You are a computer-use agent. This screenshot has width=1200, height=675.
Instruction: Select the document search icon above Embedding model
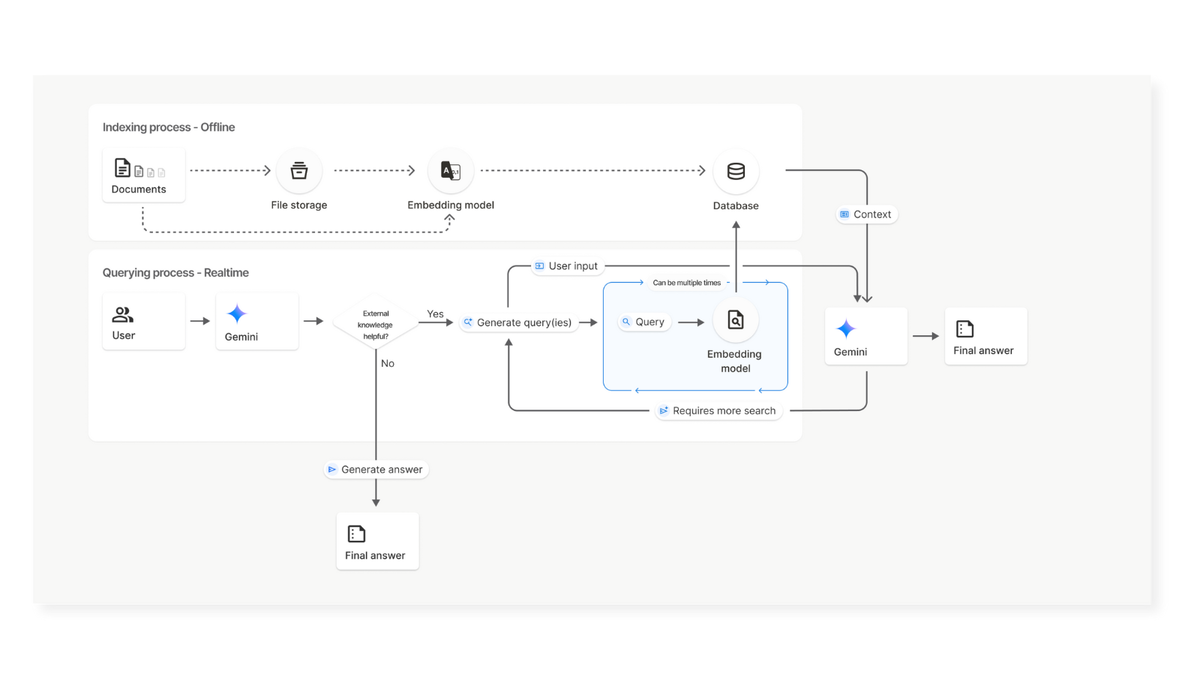point(736,320)
